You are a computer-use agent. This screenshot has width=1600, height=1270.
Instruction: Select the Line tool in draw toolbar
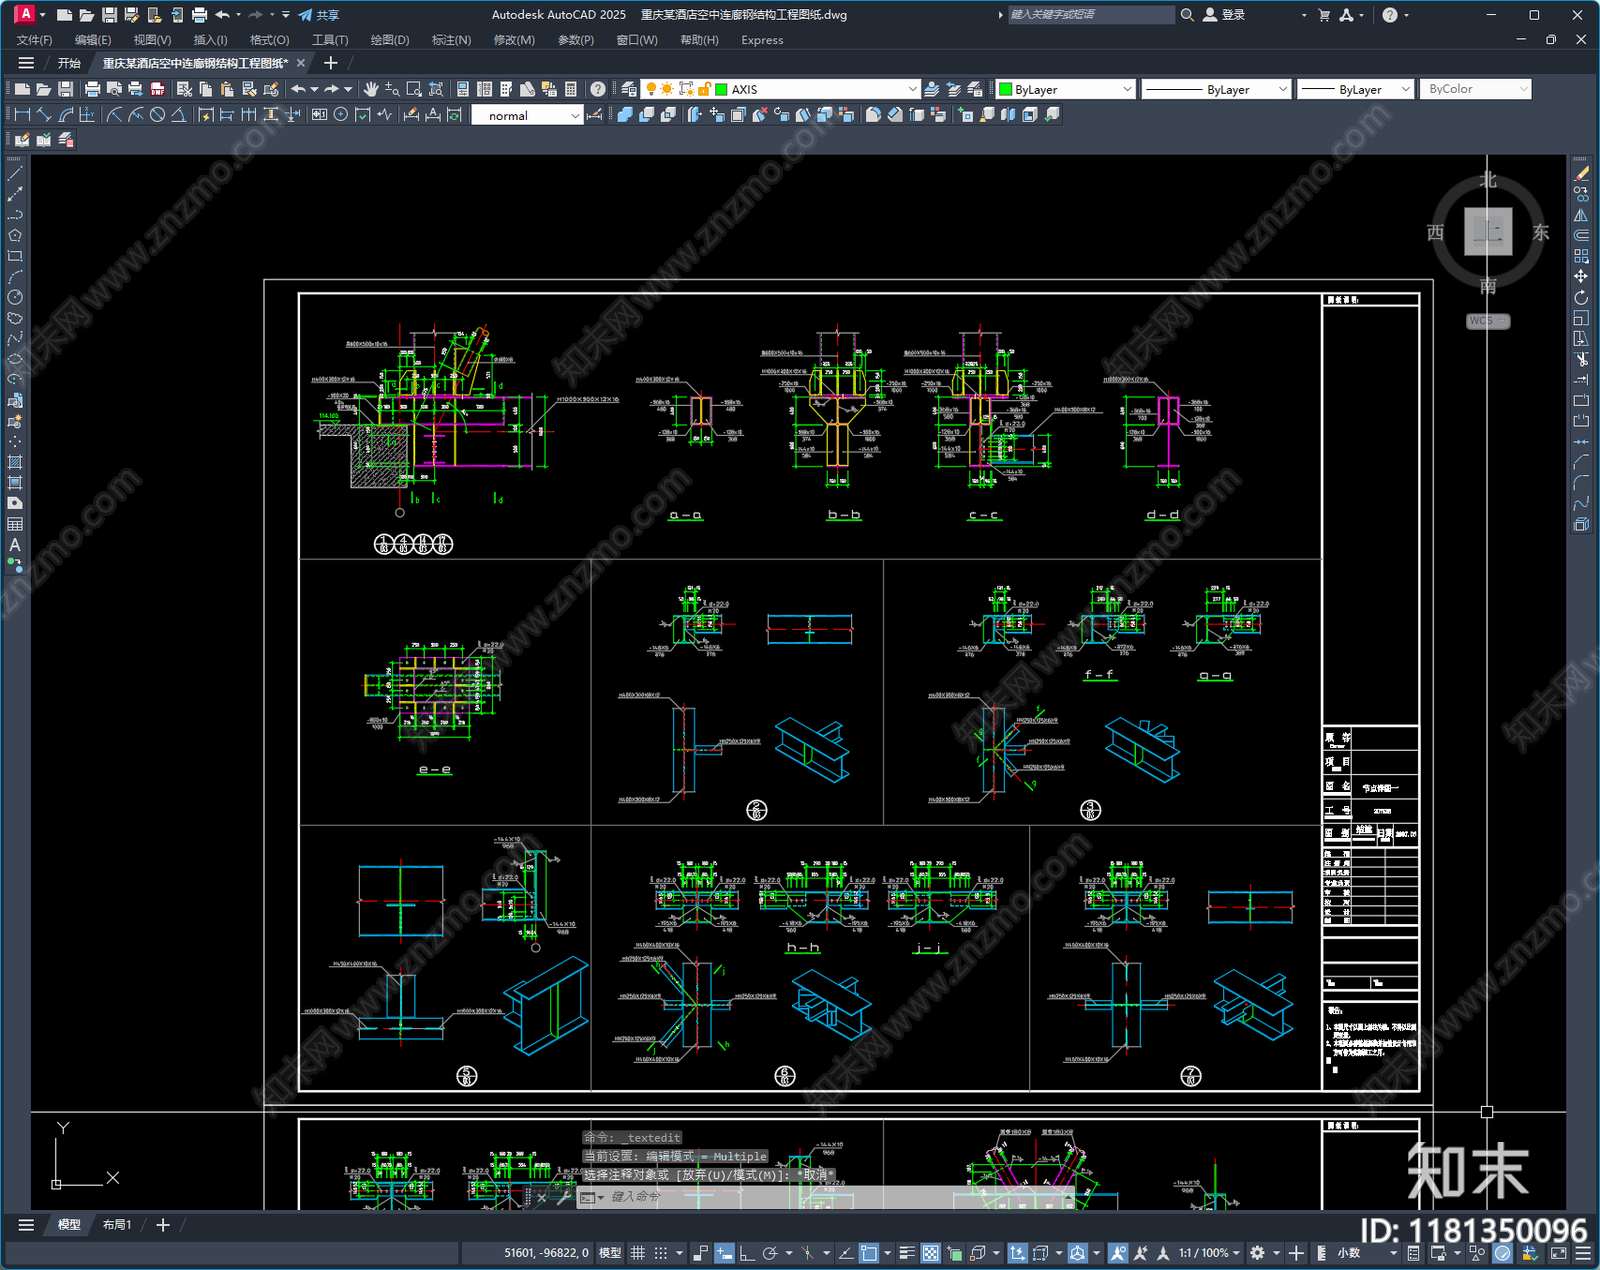click(x=15, y=174)
